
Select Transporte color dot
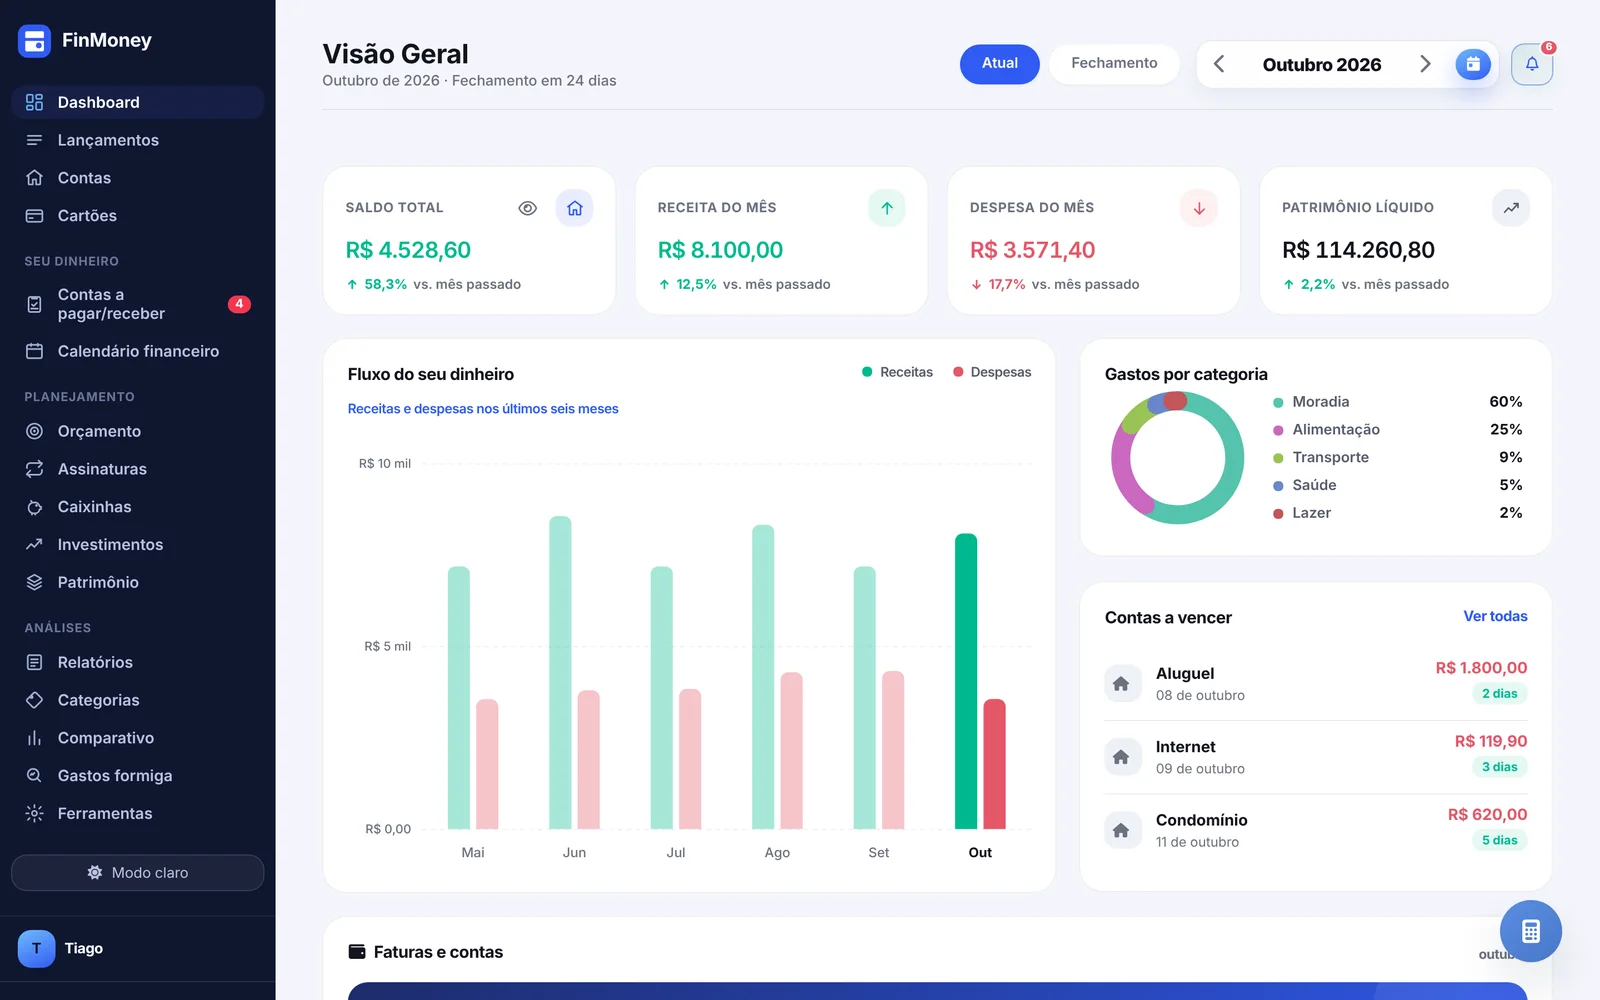(1278, 458)
